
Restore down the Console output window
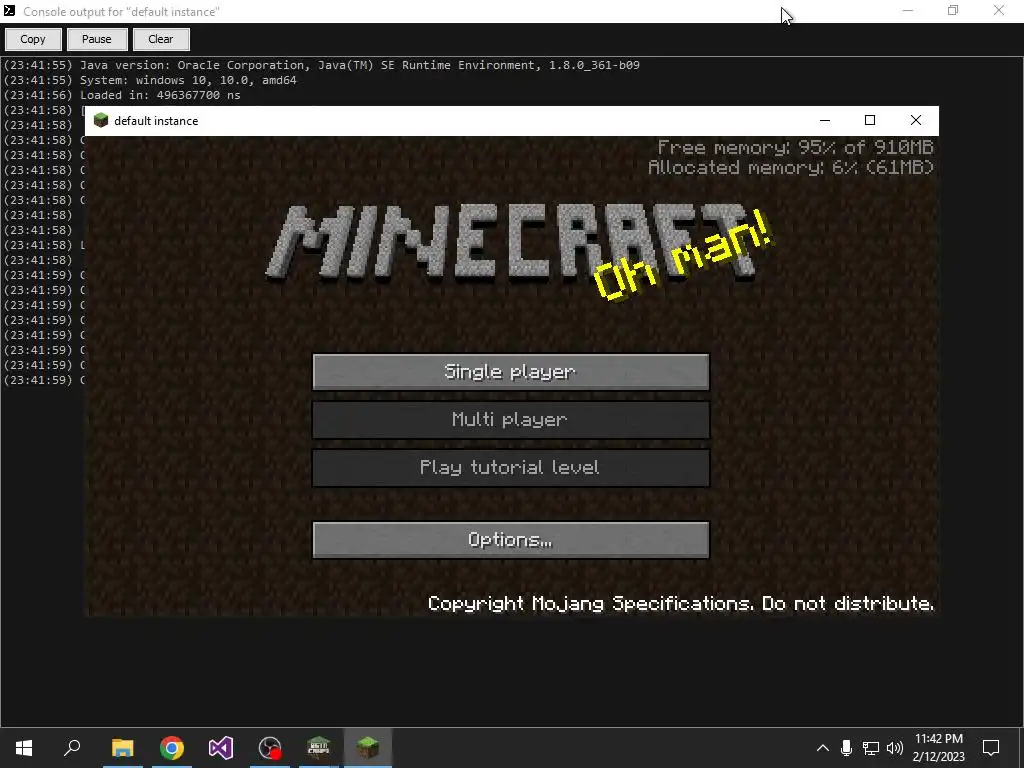(x=953, y=10)
